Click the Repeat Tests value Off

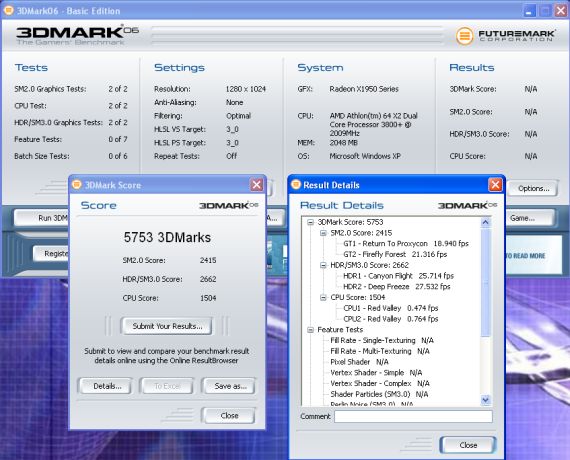pyautogui.click(x=231, y=156)
